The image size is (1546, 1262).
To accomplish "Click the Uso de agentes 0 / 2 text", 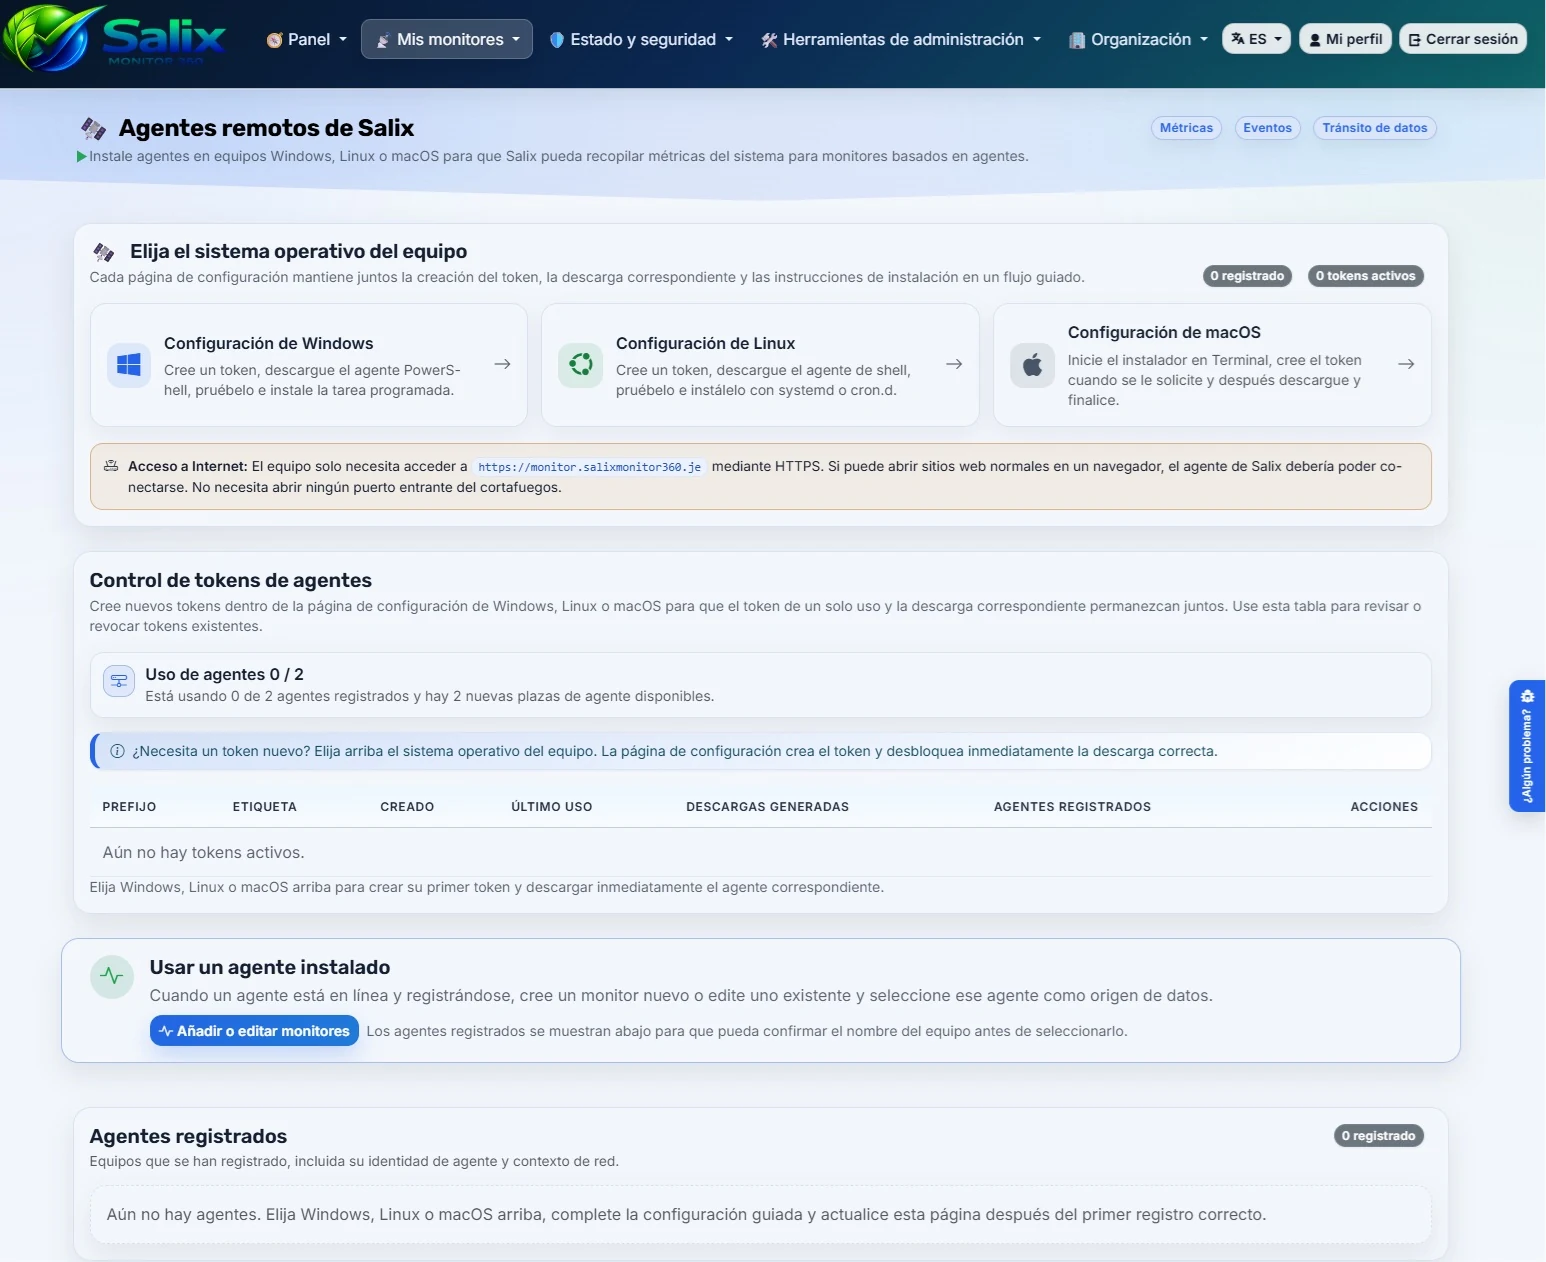I will point(224,674).
